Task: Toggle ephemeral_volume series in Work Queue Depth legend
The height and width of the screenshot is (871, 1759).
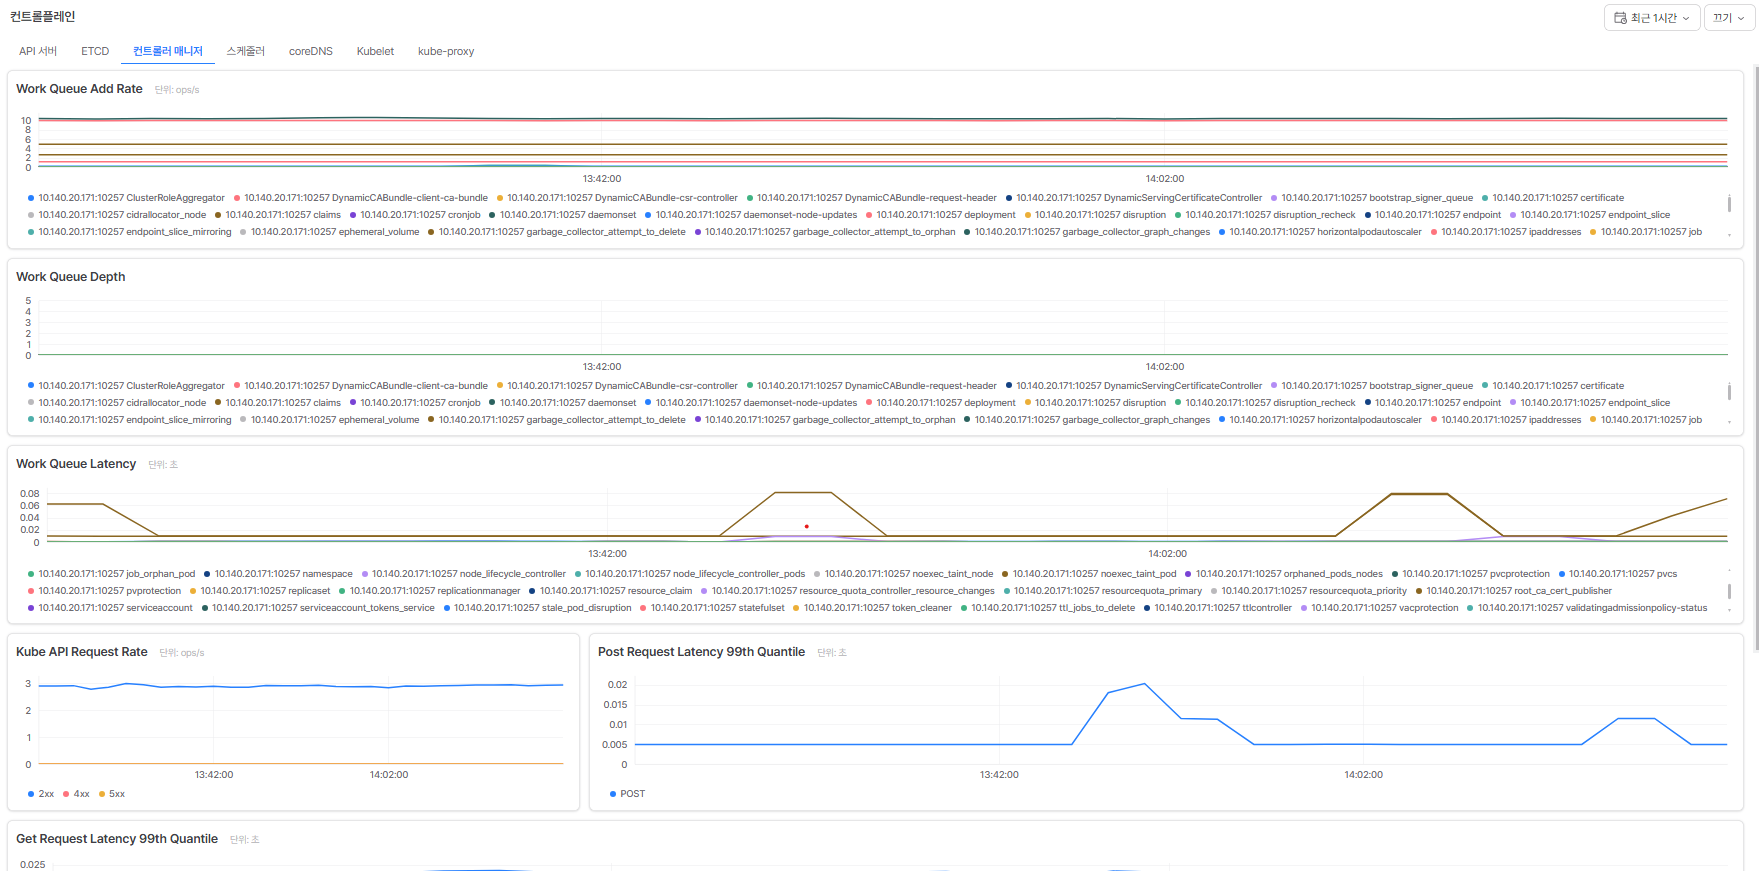Action: click(x=330, y=420)
